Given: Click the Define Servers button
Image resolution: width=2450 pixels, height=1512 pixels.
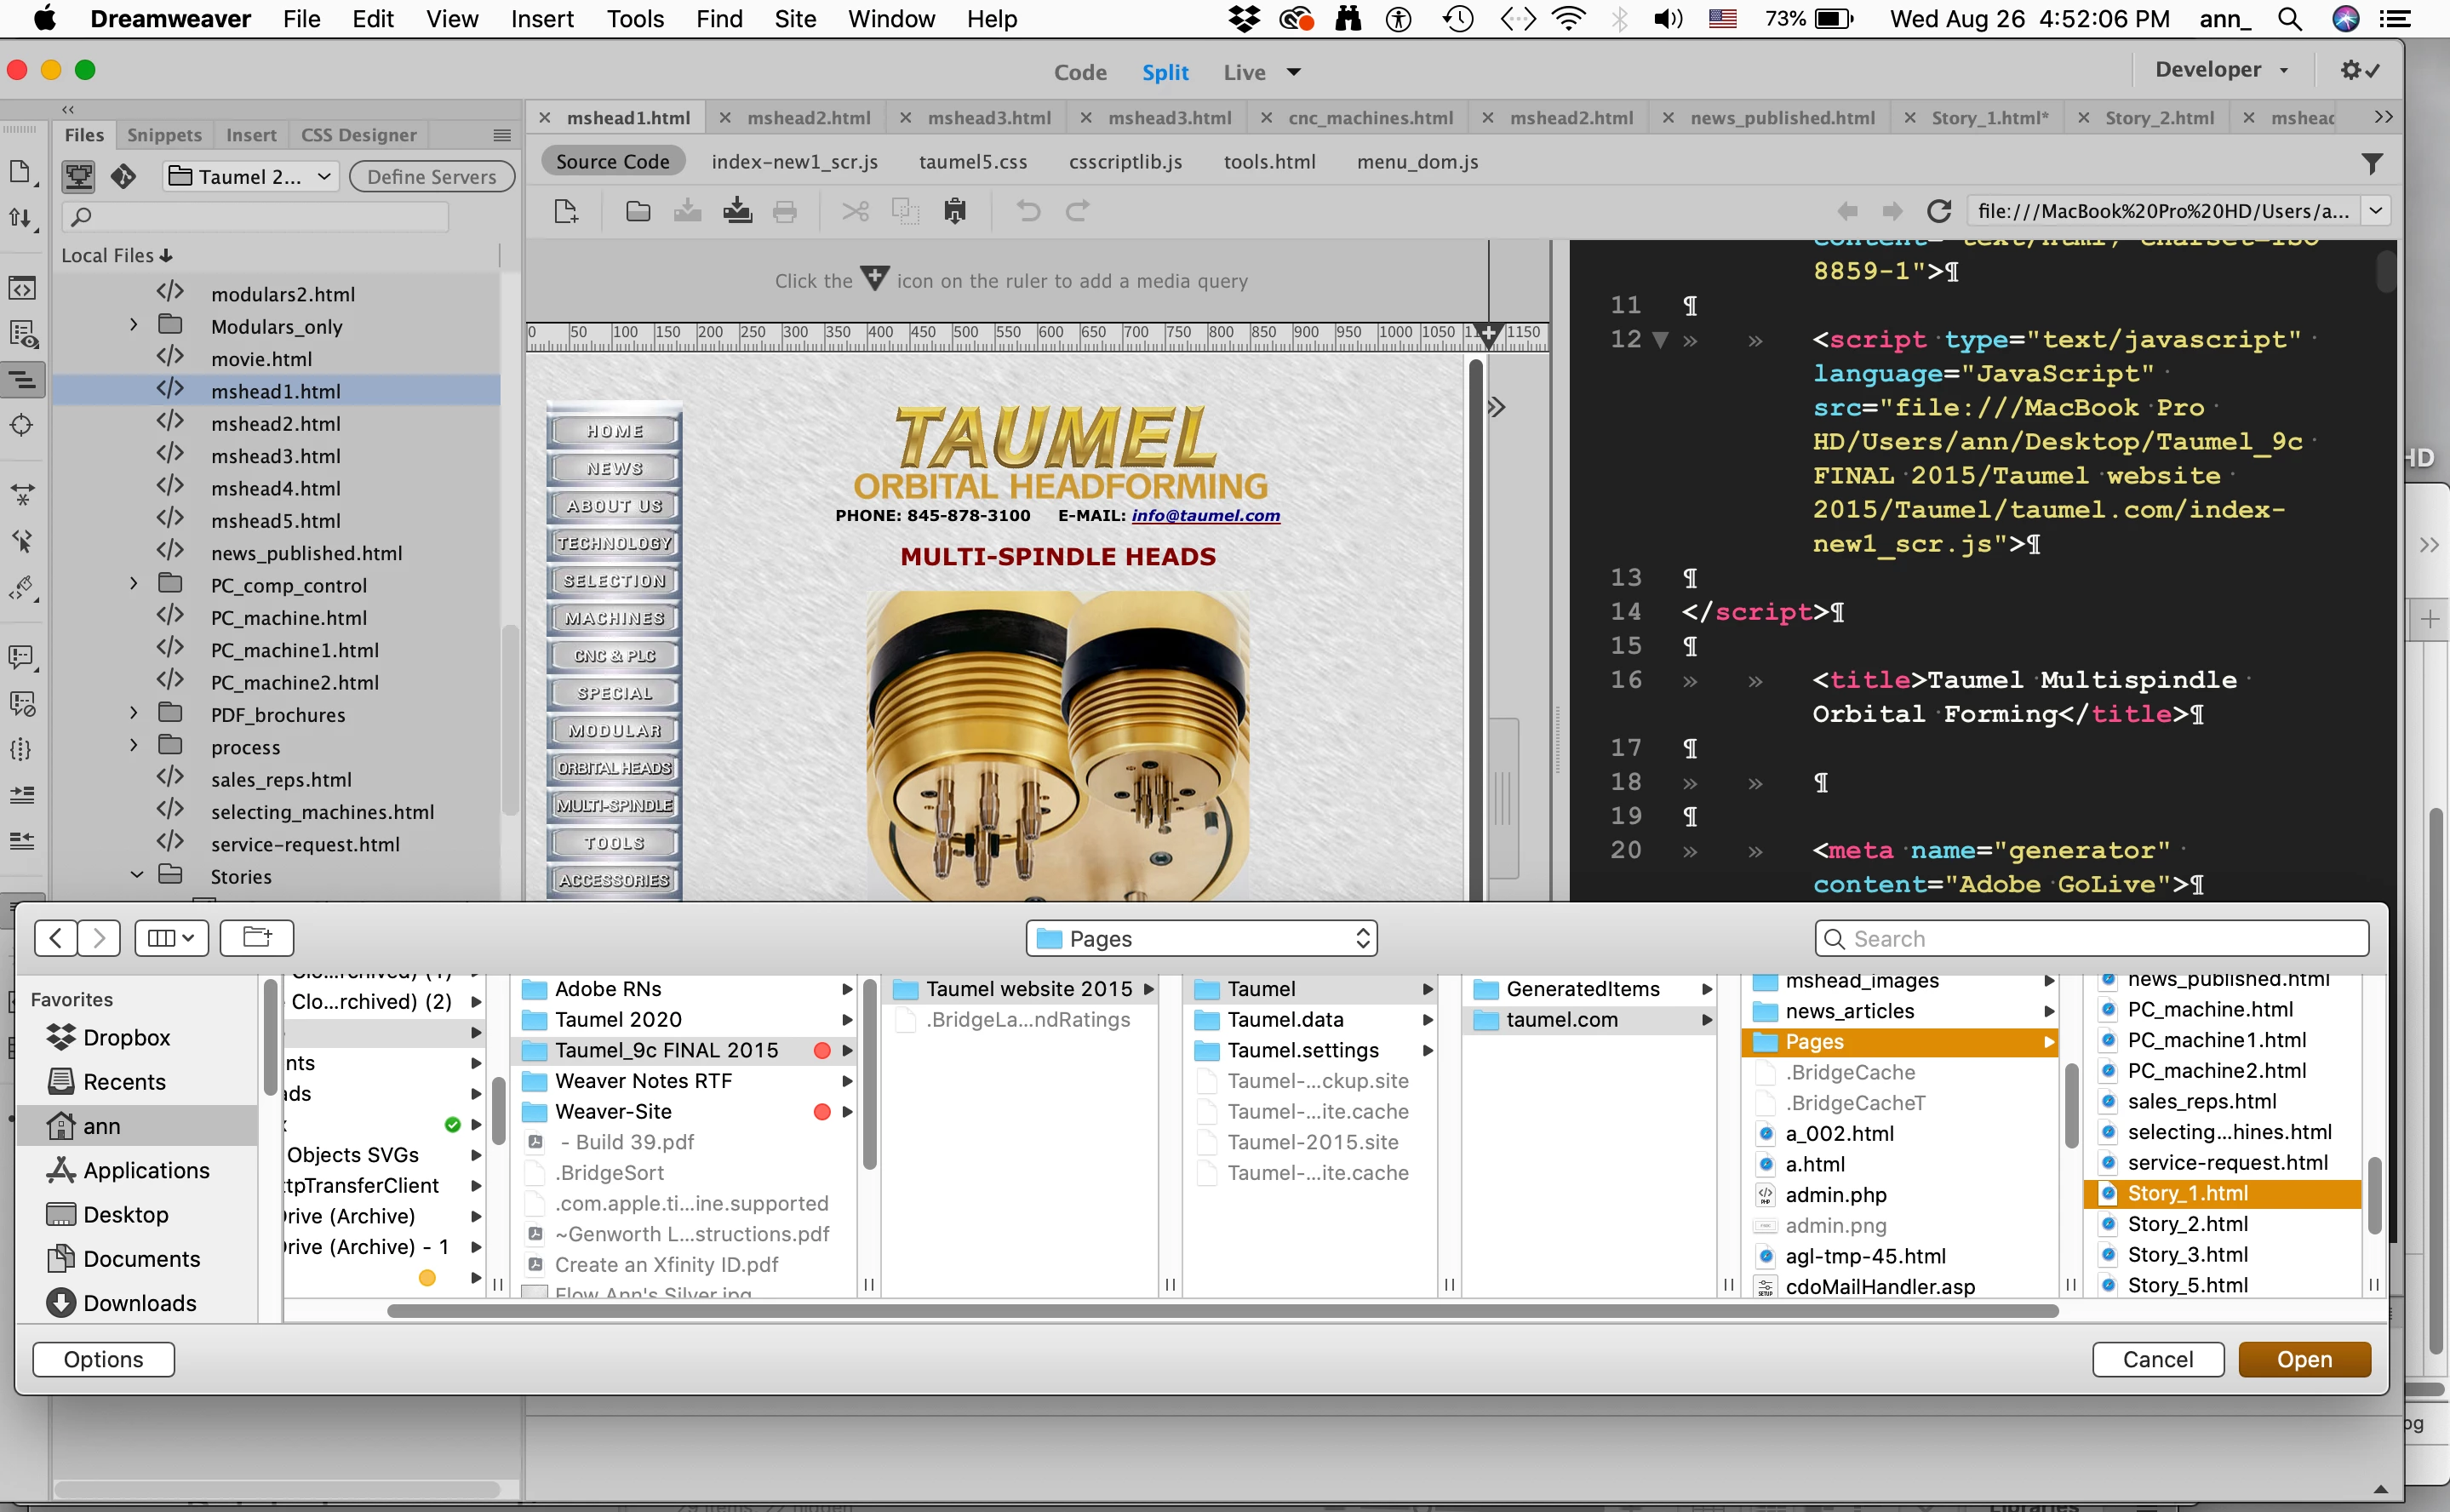Looking at the screenshot, I should pyautogui.click(x=432, y=177).
